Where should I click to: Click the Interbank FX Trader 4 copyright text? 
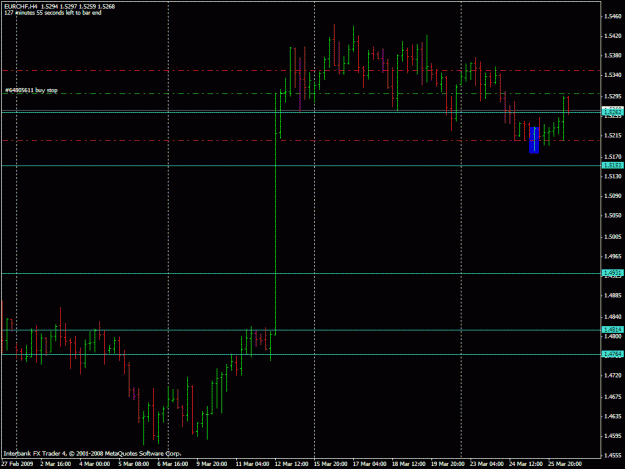click(92, 453)
